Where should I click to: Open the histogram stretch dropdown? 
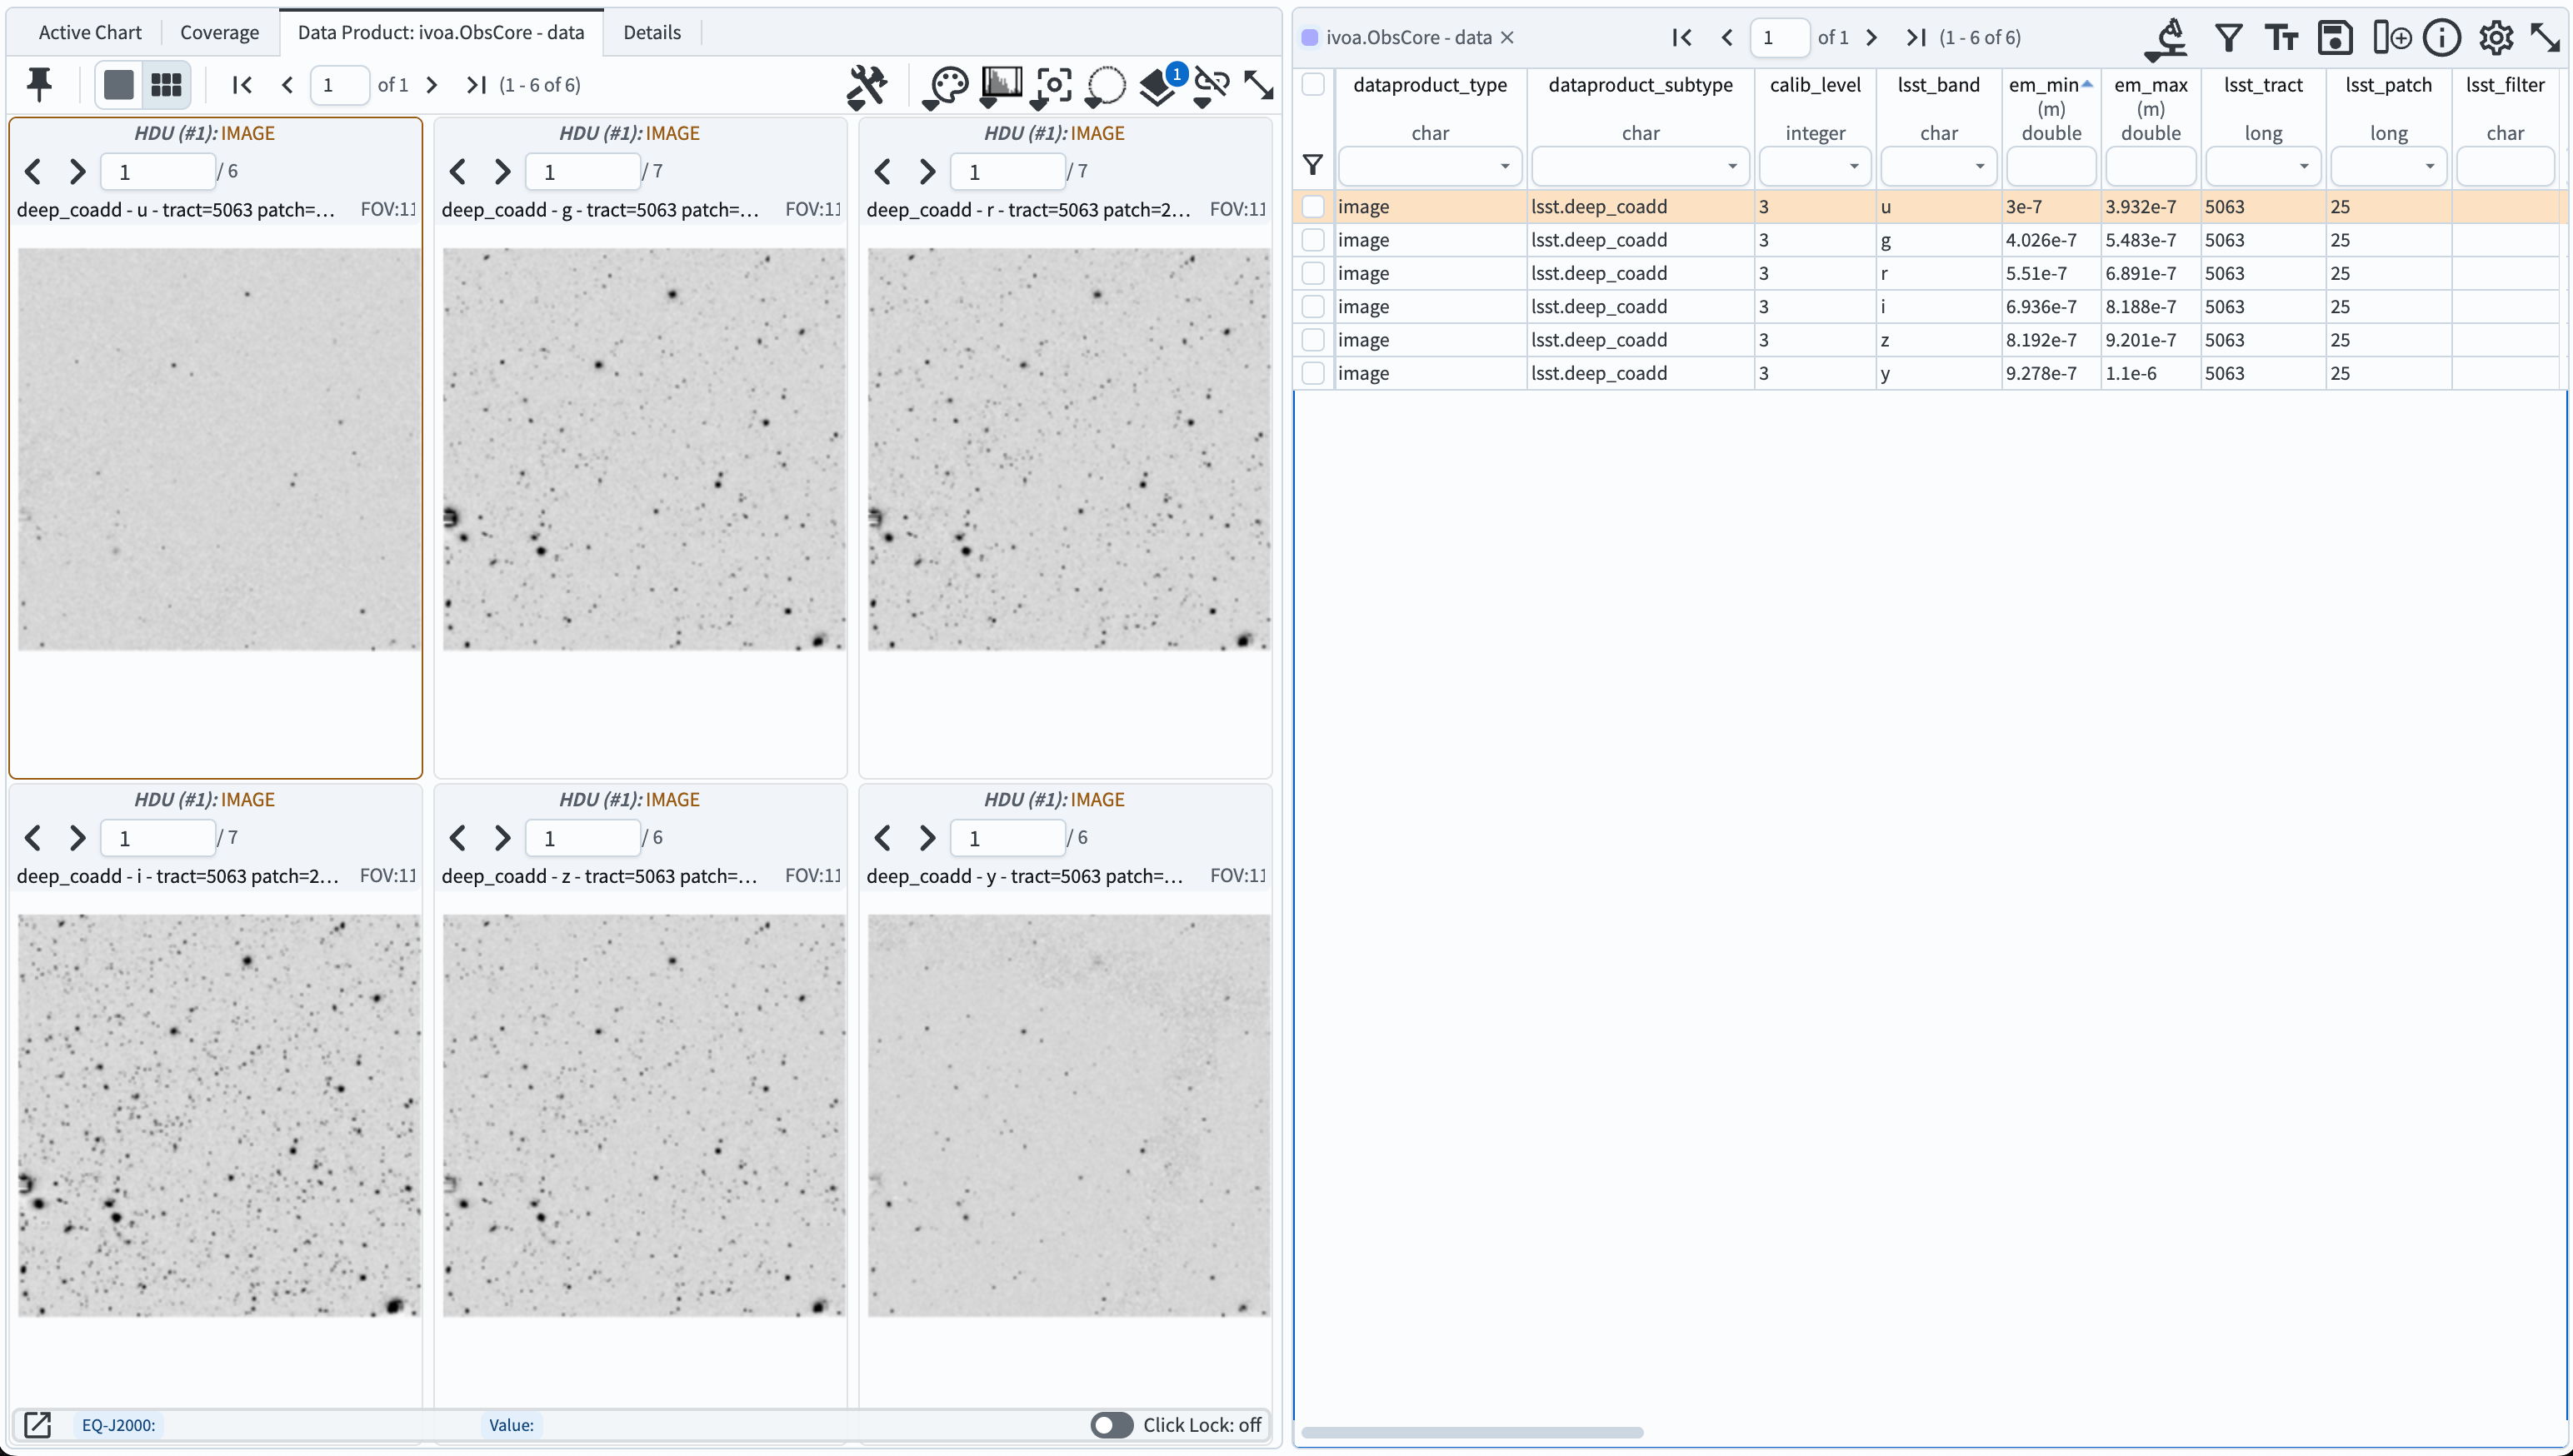(1000, 87)
